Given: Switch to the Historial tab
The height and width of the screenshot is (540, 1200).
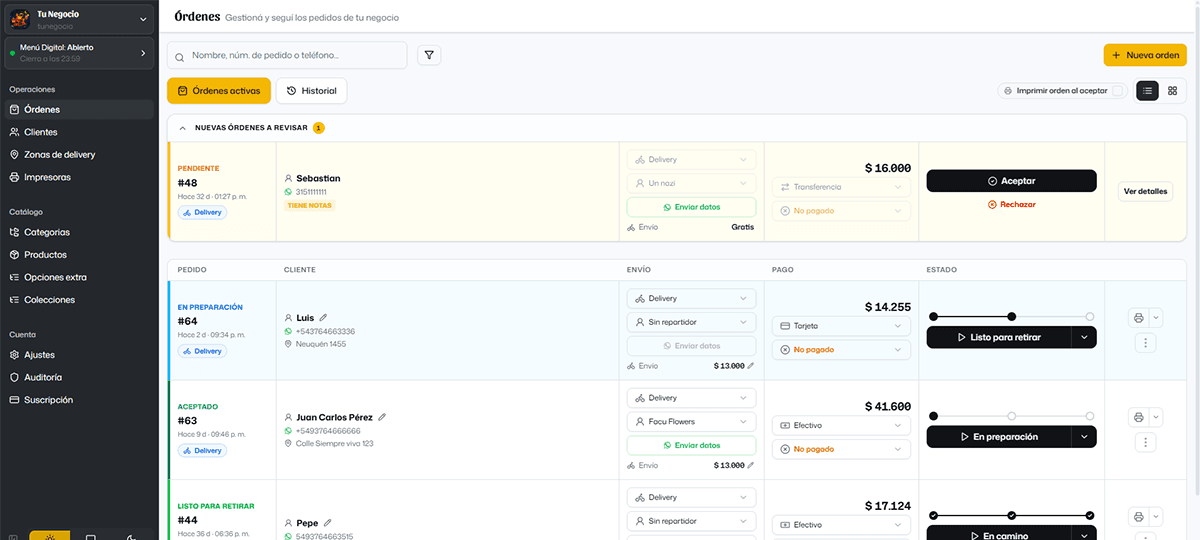Looking at the screenshot, I should [x=312, y=91].
